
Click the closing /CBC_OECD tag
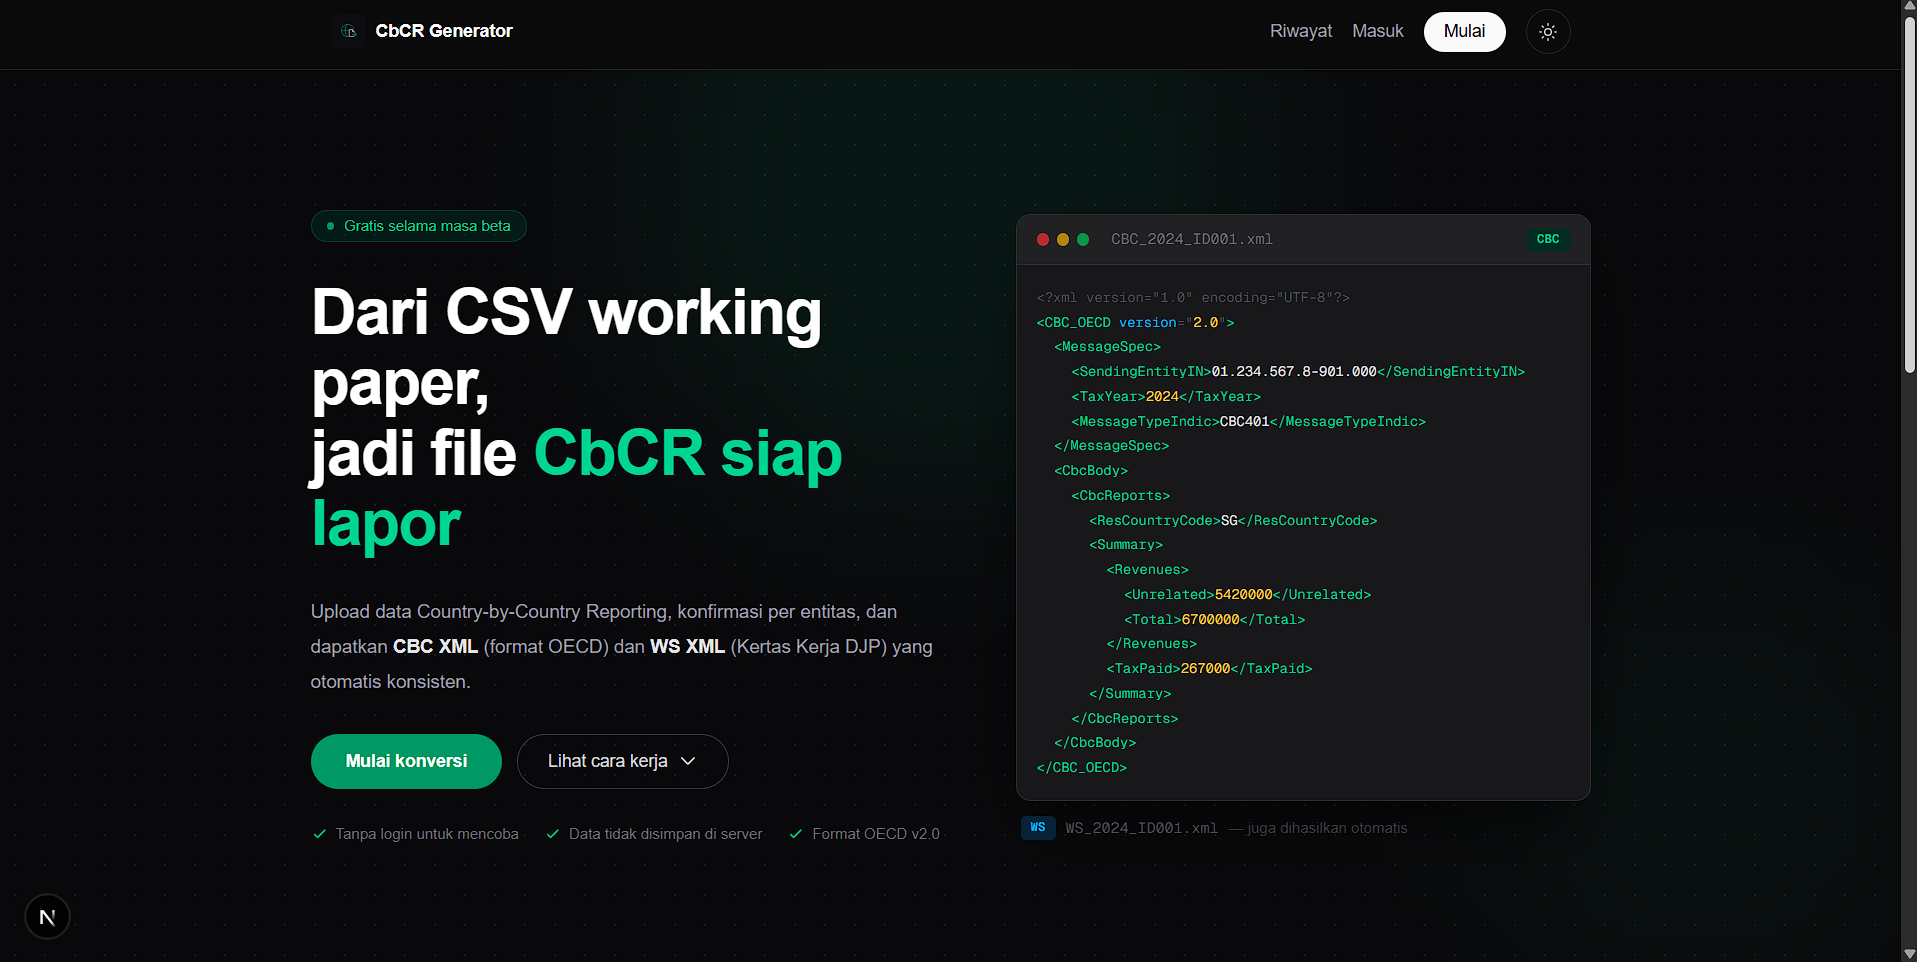pyautogui.click(x=1081, y=768)
